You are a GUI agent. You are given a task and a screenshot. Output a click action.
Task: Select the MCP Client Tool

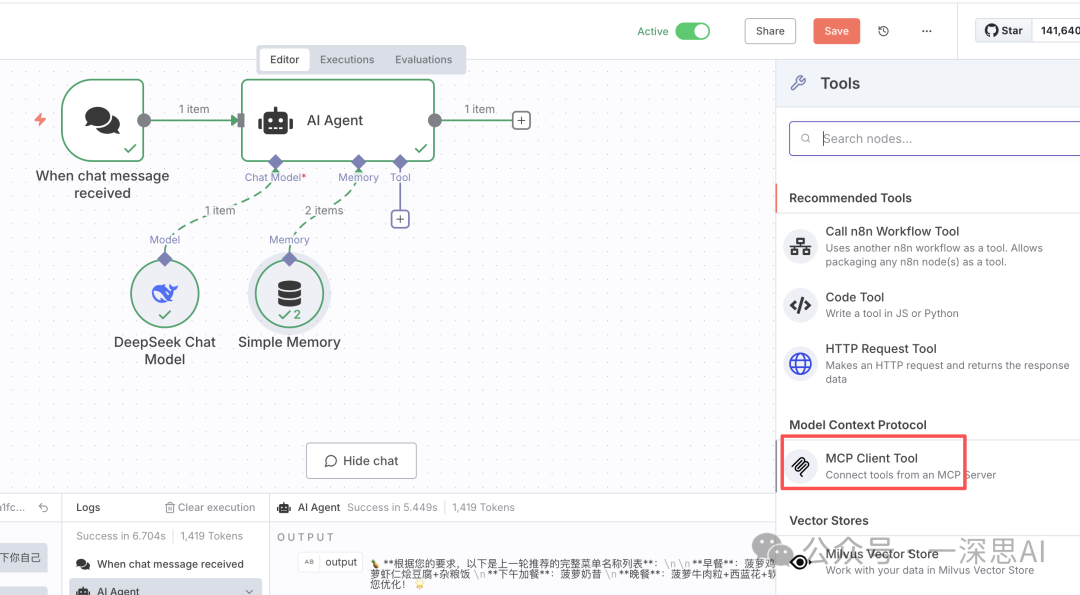tap(872, 466)
